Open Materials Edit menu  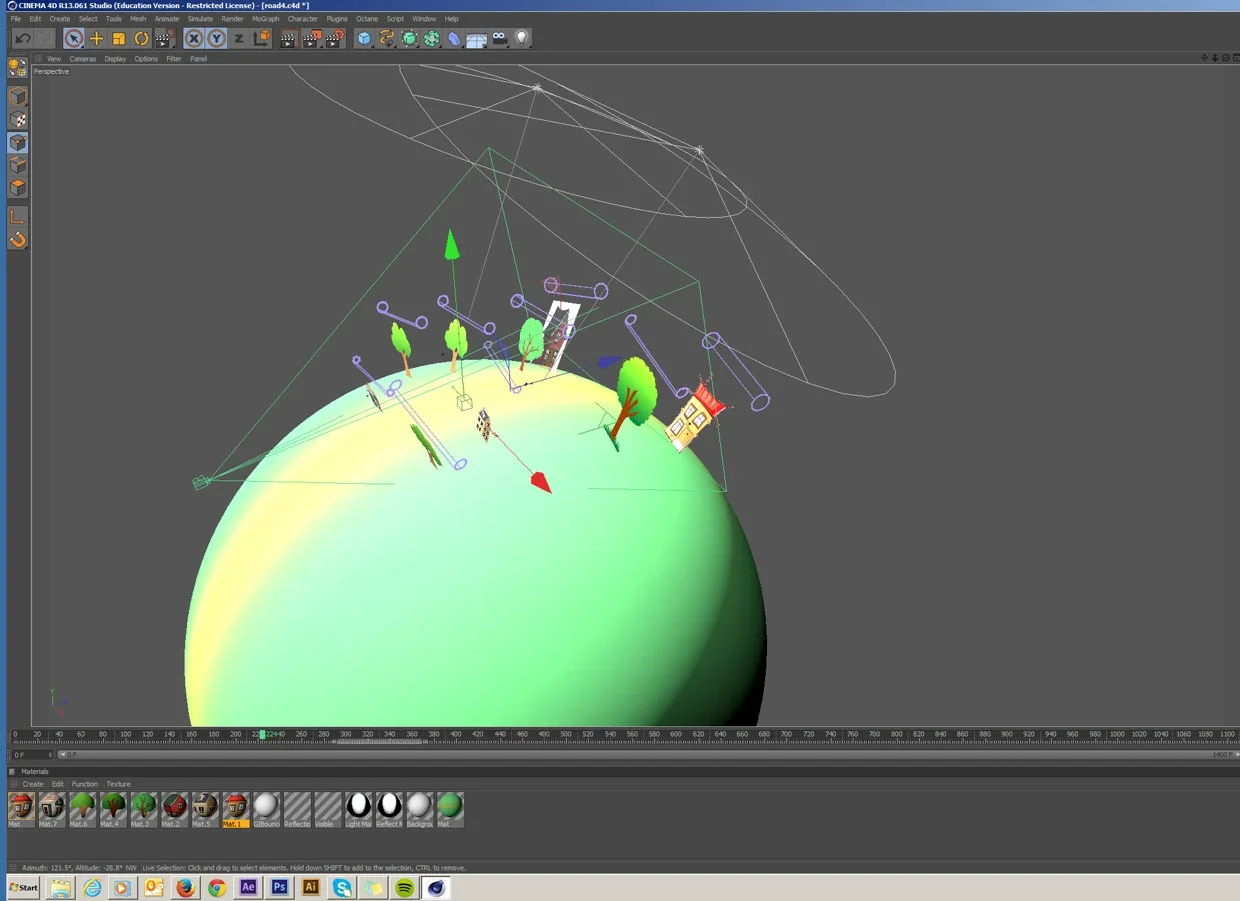[58, 784]
